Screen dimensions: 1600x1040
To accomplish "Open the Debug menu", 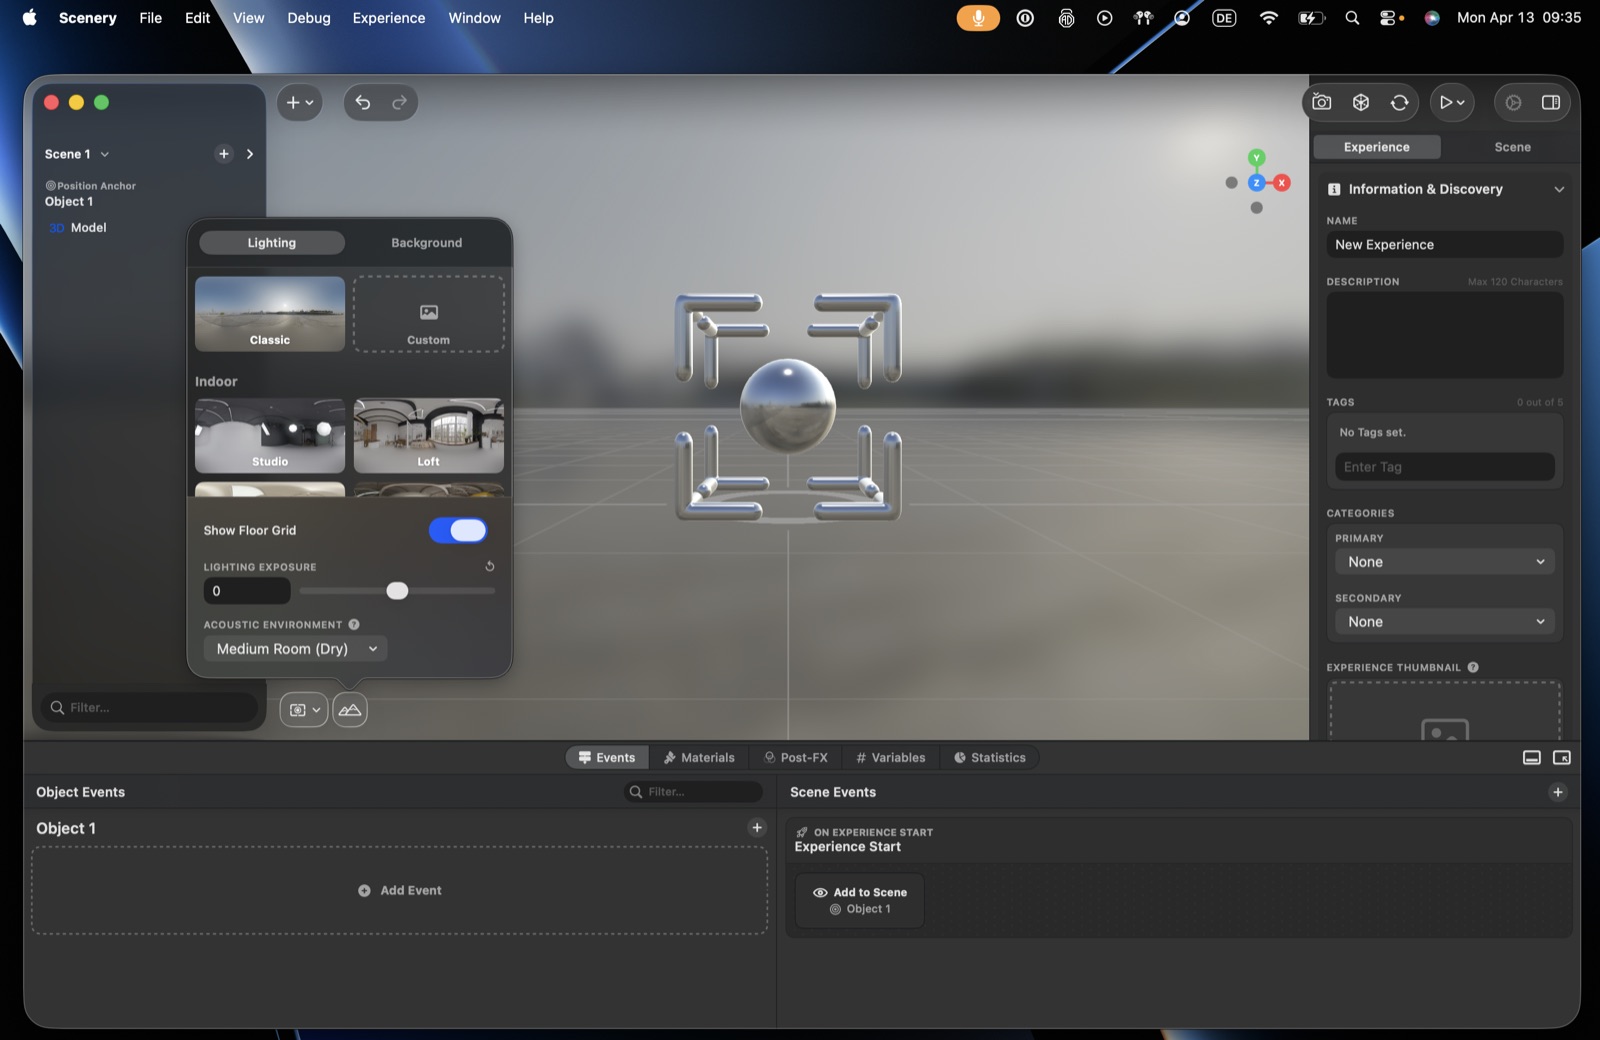I will pos(309,18).
